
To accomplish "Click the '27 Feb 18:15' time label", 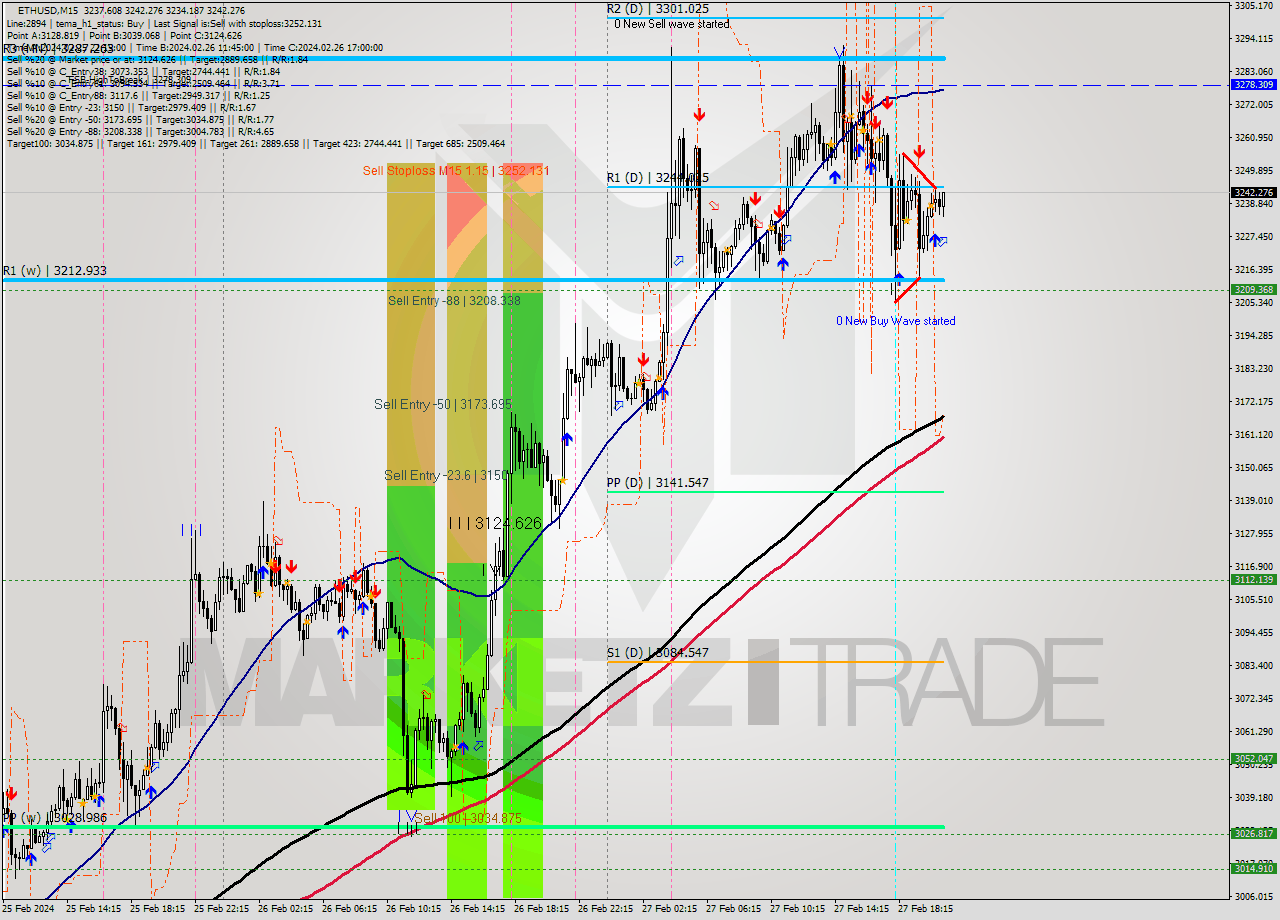I will (926, 909).
